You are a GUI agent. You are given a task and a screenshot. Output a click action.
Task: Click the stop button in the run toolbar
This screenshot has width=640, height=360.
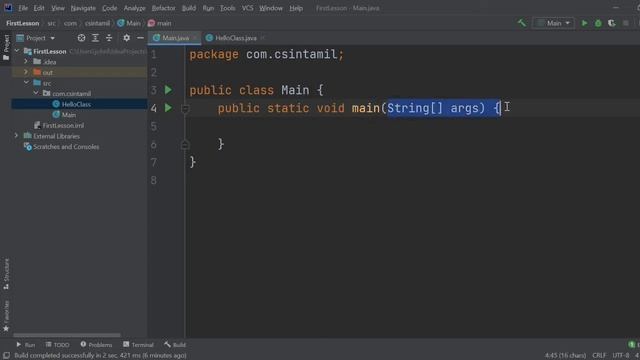pyautogui.click(x=626, y=23)
